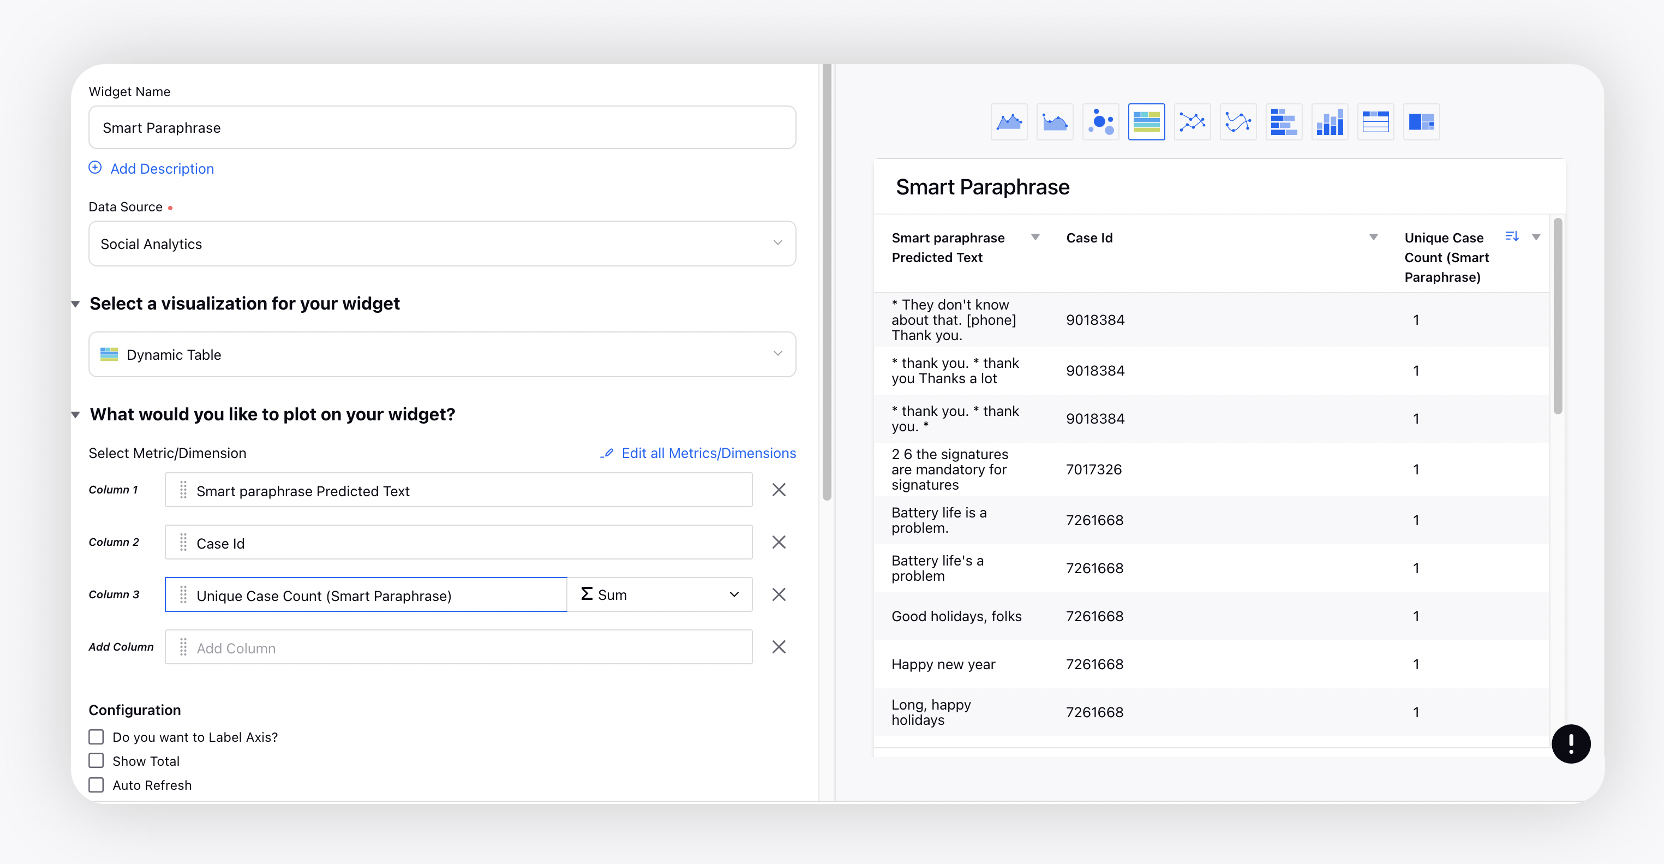Enable Auto Refresh checkbox

tap(96, 785)
